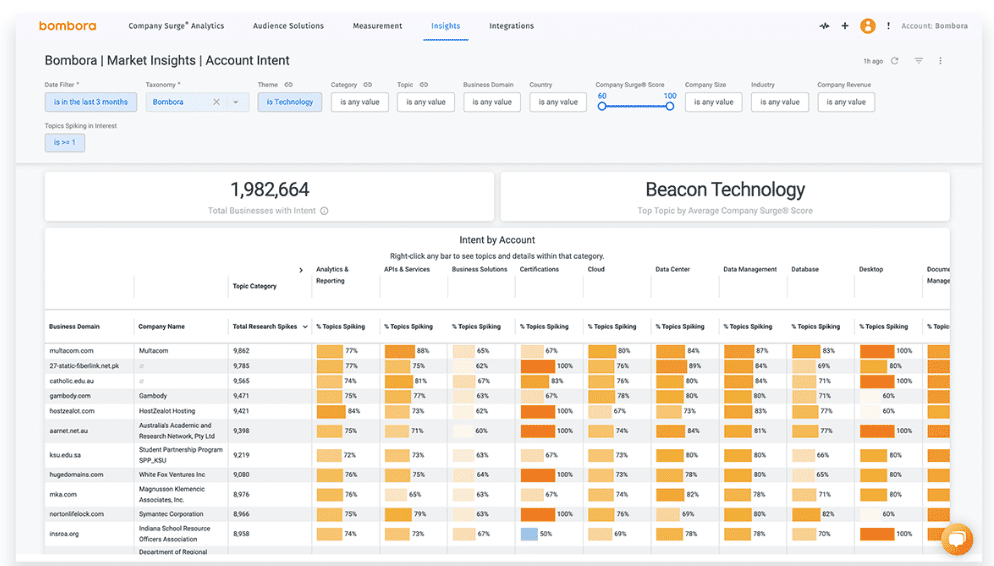This screenshot has width=994, height=566.
Task: Click the nortonlifelock.com domain cell
Action: [x=77, y=514]
